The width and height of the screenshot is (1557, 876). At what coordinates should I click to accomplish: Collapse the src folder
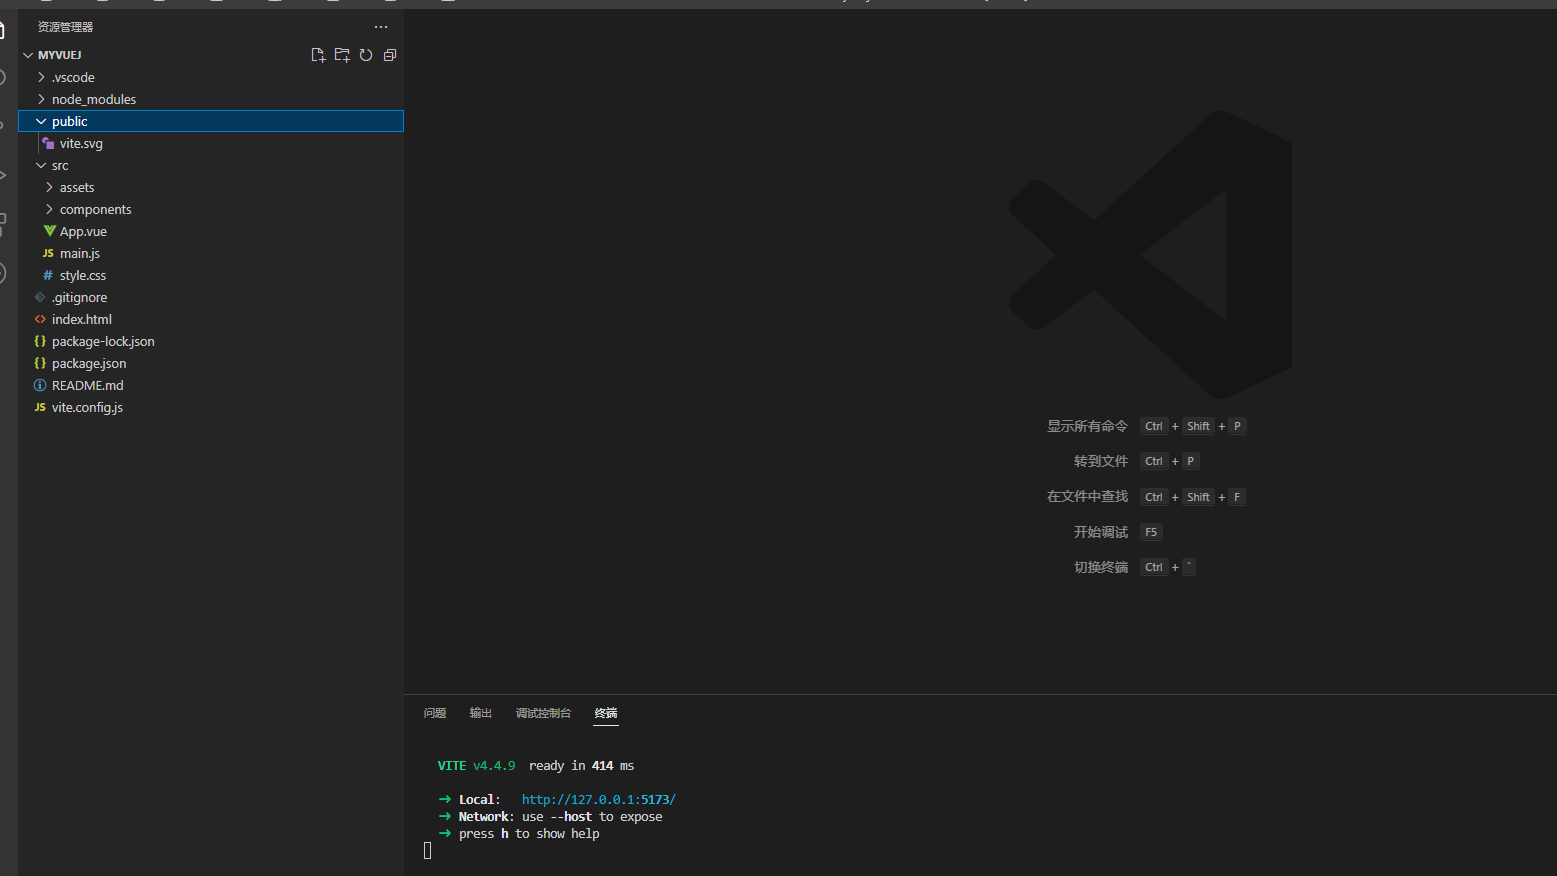41,165
